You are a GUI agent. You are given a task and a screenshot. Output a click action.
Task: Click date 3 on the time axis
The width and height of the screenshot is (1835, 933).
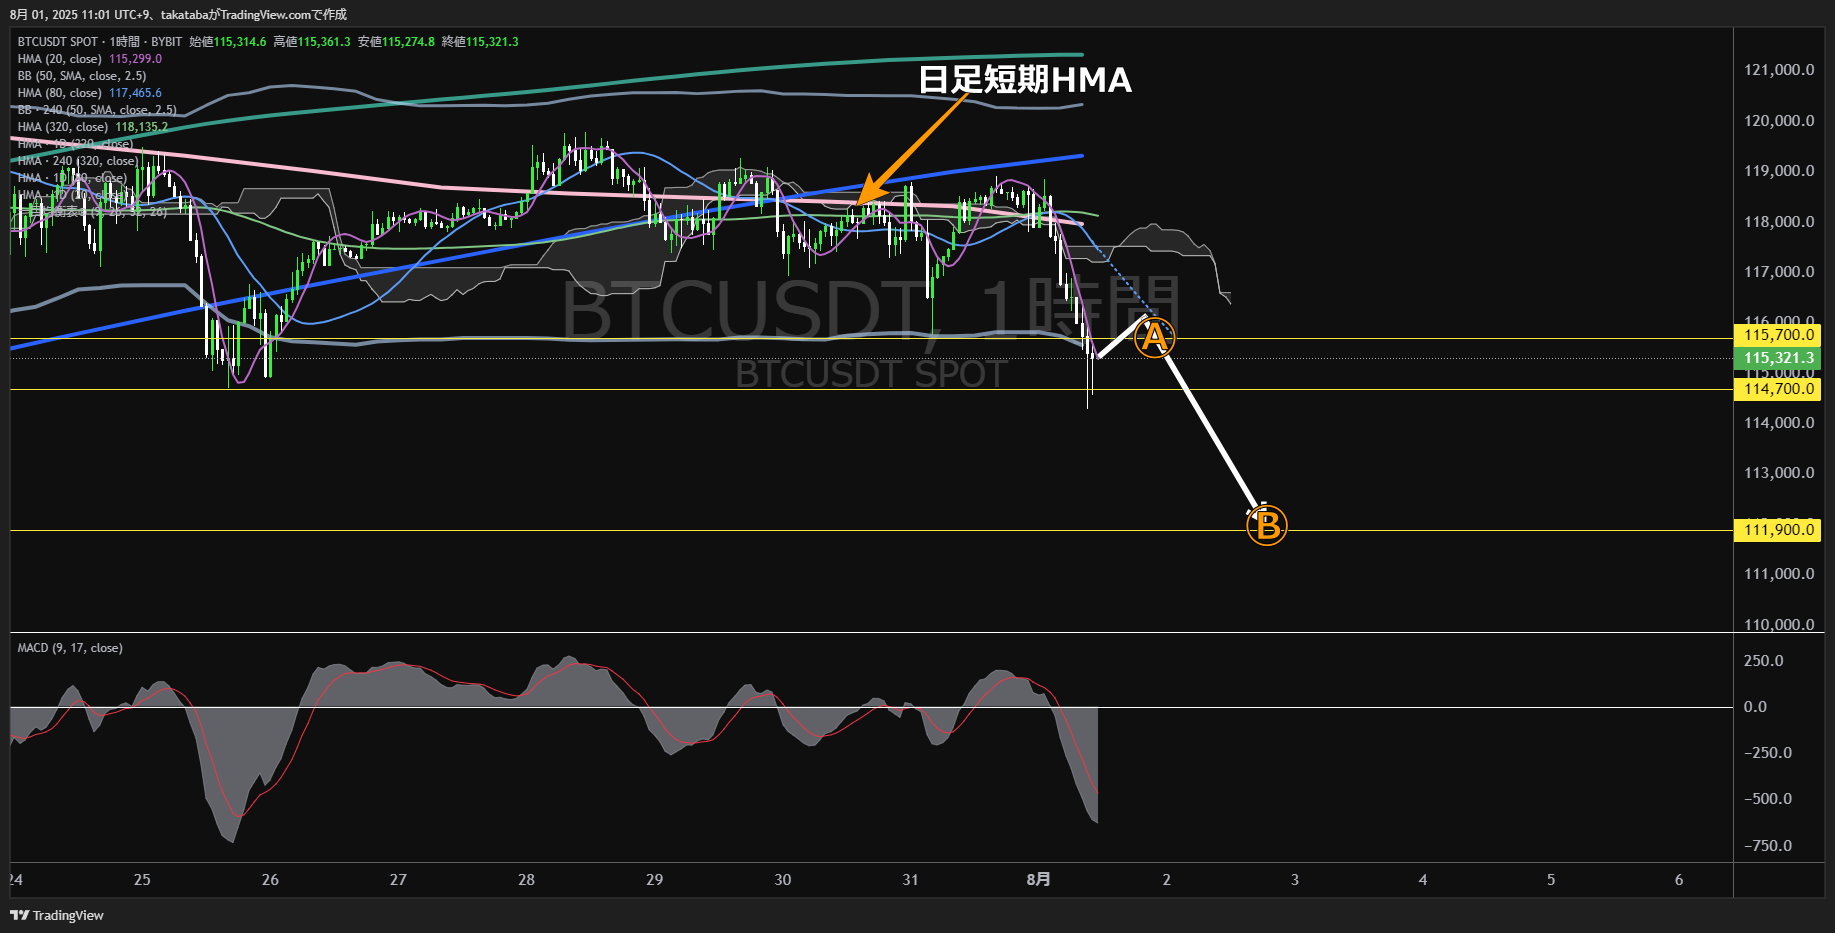[x=1294, y=880]
